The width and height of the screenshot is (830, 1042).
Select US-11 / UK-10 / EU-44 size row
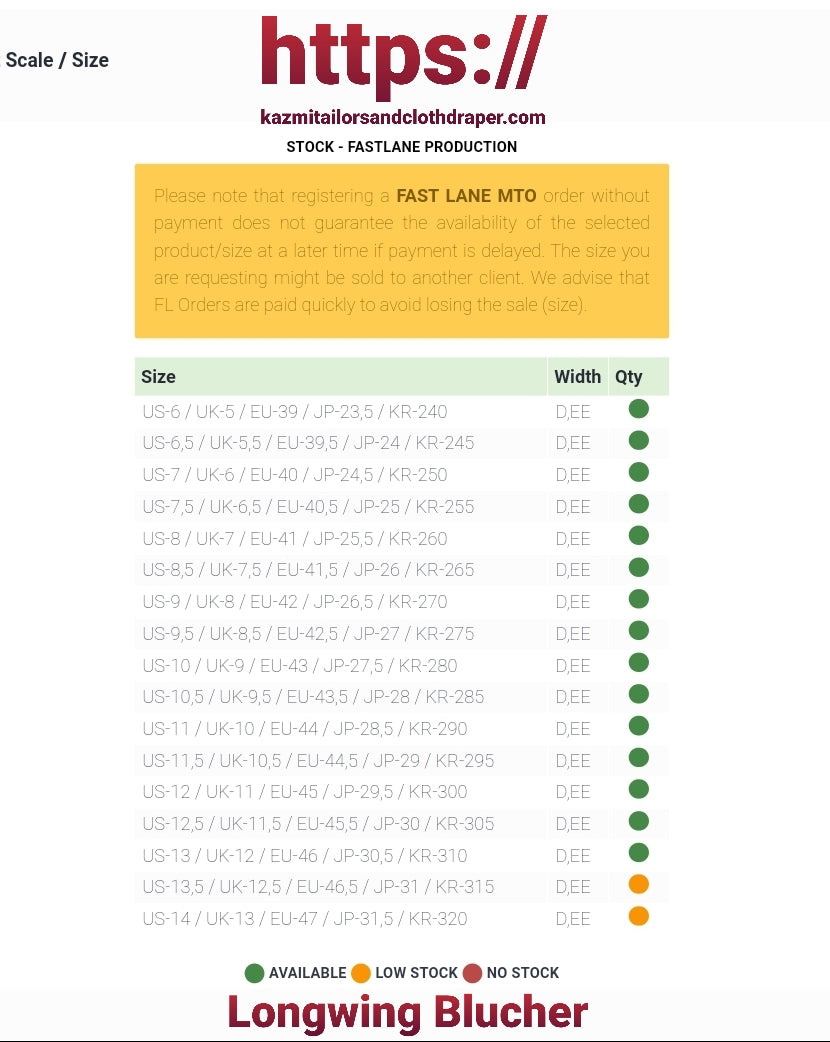[x=305, y=729]
